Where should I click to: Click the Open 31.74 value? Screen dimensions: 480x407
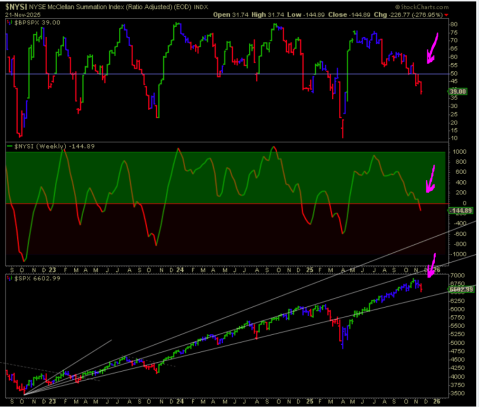coord(231,15)
